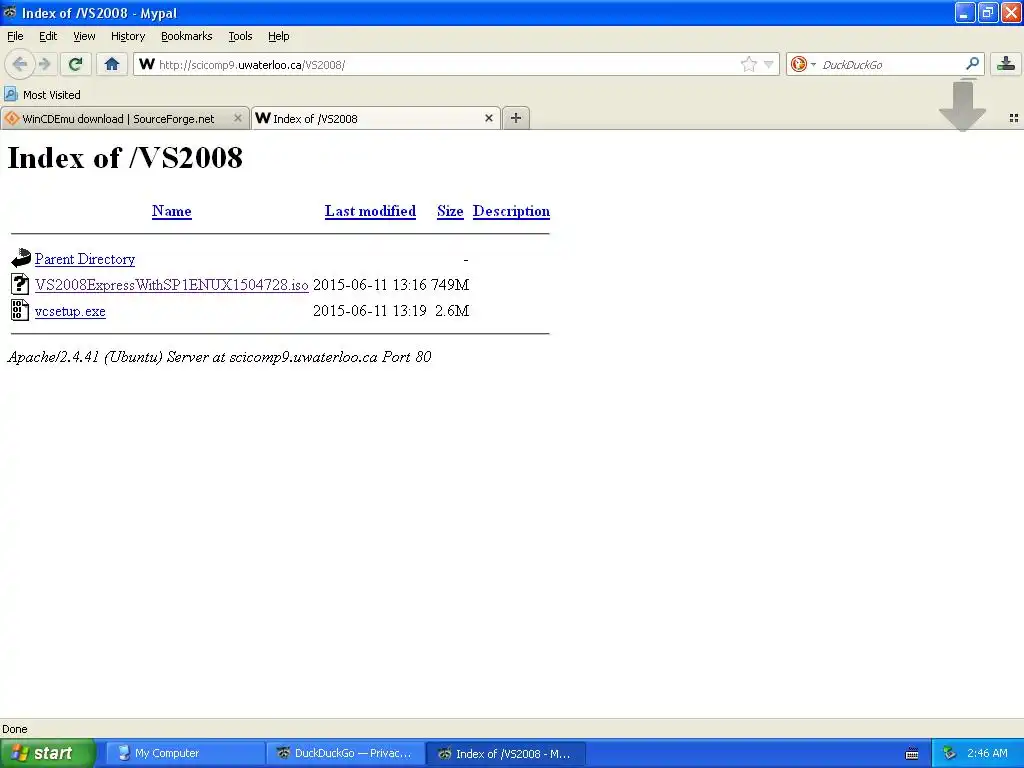Download VS2008ExpressWithSP1ENUX1504728.iso
Screen dimensions: 1024x768
pos(172,285)
